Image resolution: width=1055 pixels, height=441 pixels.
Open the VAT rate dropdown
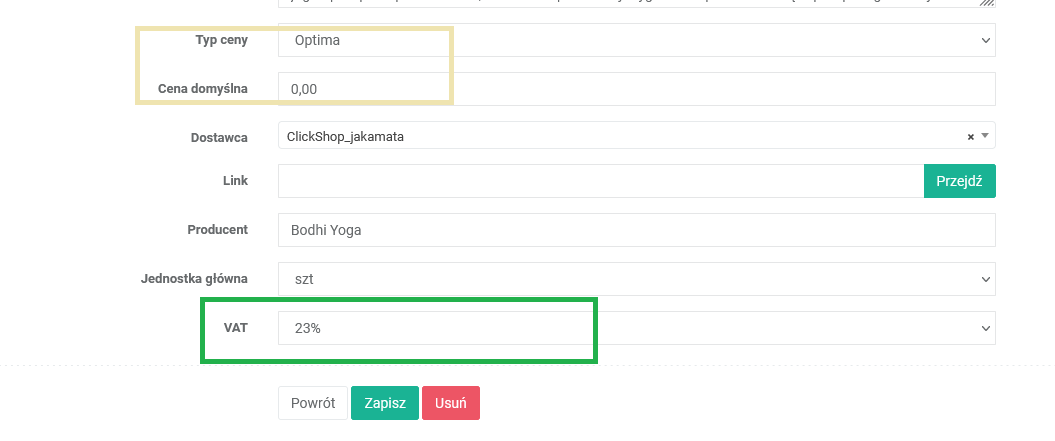click(x=636, y=327)
